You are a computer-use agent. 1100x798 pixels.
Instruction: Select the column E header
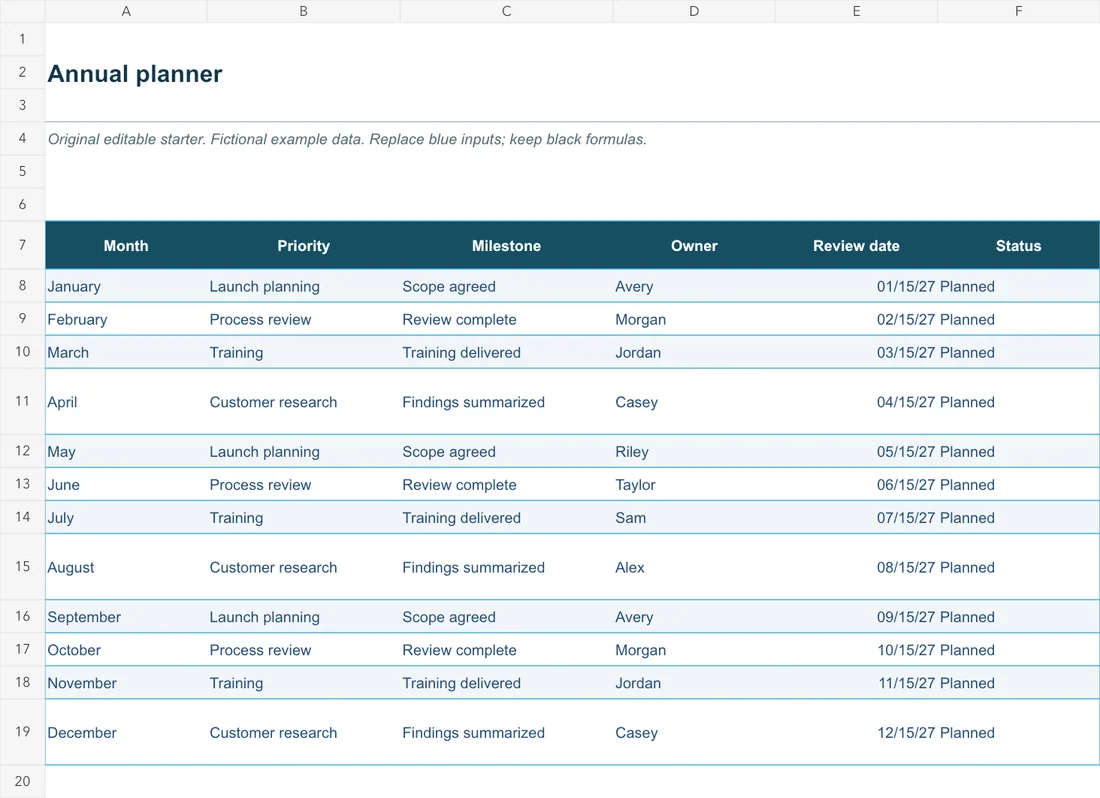tap(857, 11)
